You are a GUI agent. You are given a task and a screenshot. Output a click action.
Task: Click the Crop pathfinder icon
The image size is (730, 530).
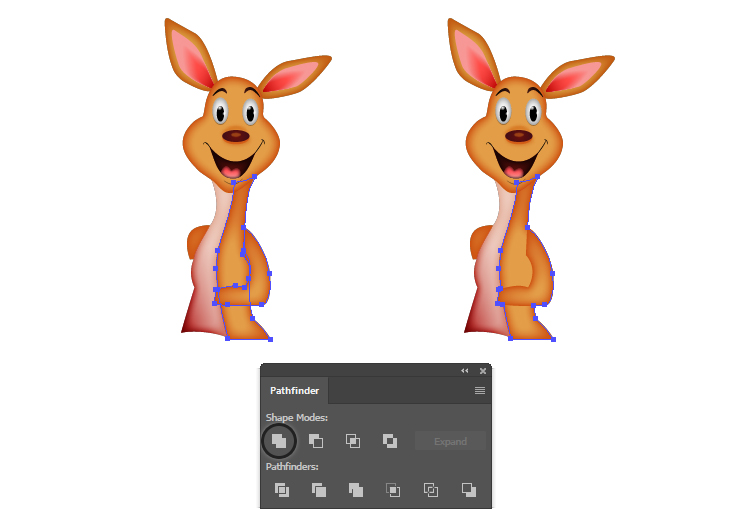click(x=393, y=490)
